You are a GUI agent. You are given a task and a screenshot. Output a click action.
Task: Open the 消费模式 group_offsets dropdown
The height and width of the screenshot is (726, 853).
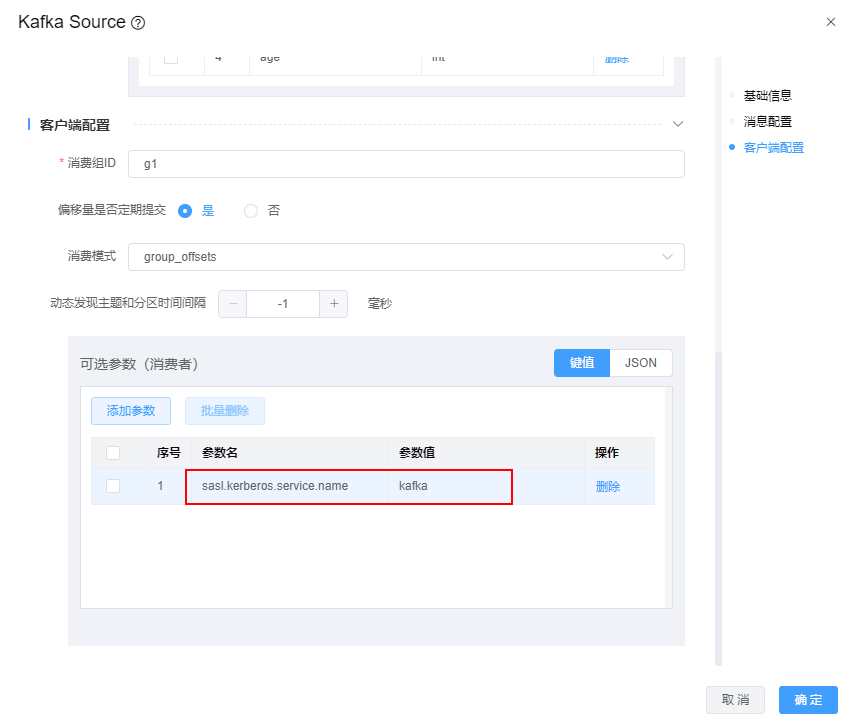pos(406,257)
